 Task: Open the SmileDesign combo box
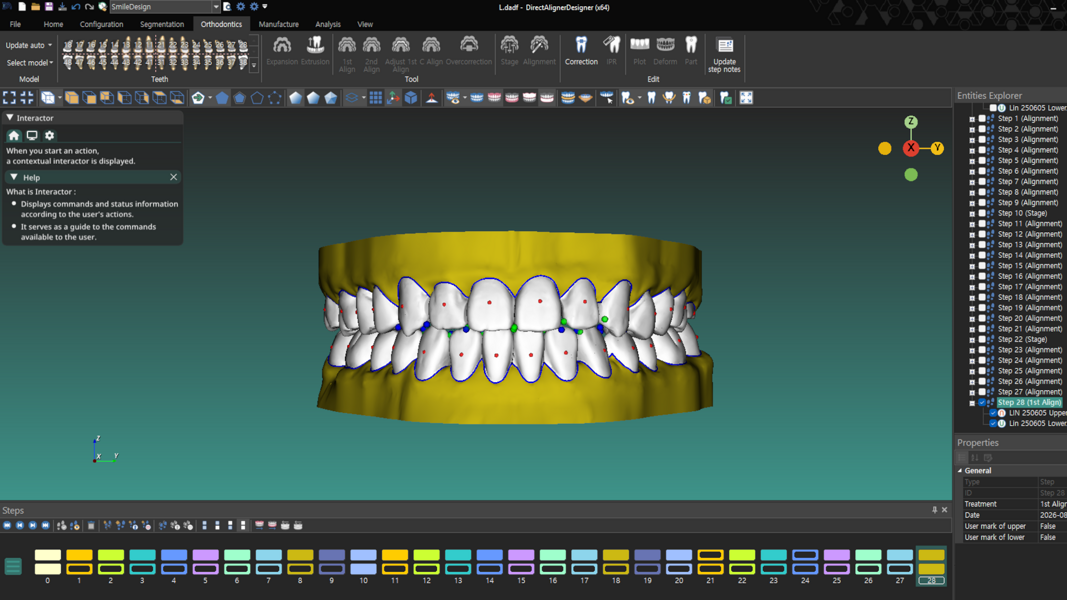(x=165, y=7)
